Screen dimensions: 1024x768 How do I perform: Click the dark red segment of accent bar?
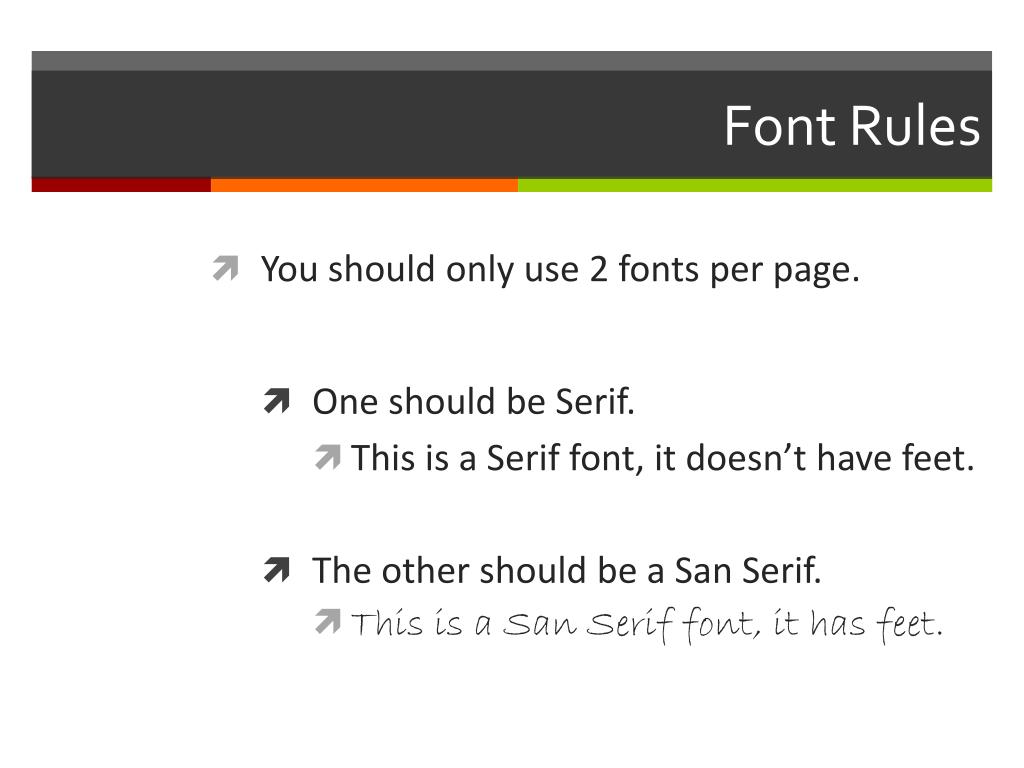[121, 185]
